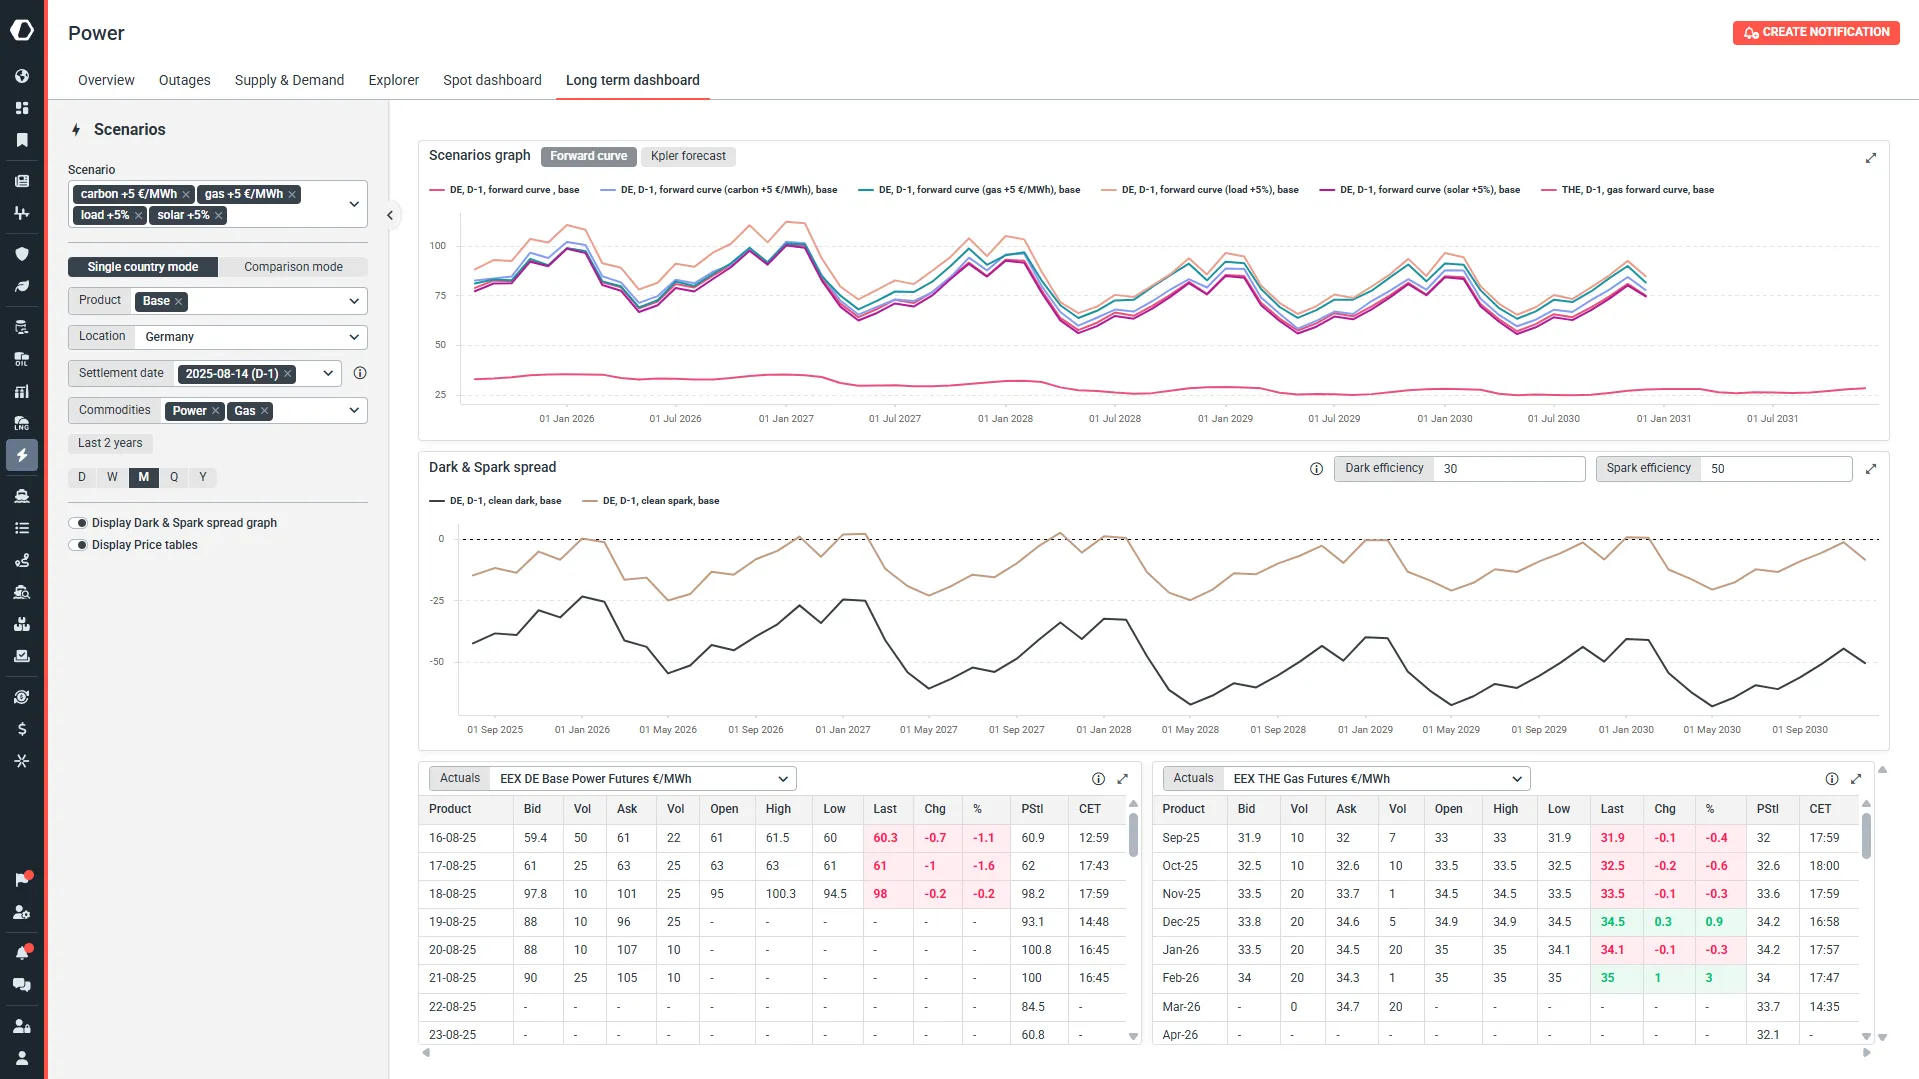Image resolution: width=1919 pixels, height=1079 pixels.
Task: Select the Power lightning icon in sidebar
Action: (22, 455)
